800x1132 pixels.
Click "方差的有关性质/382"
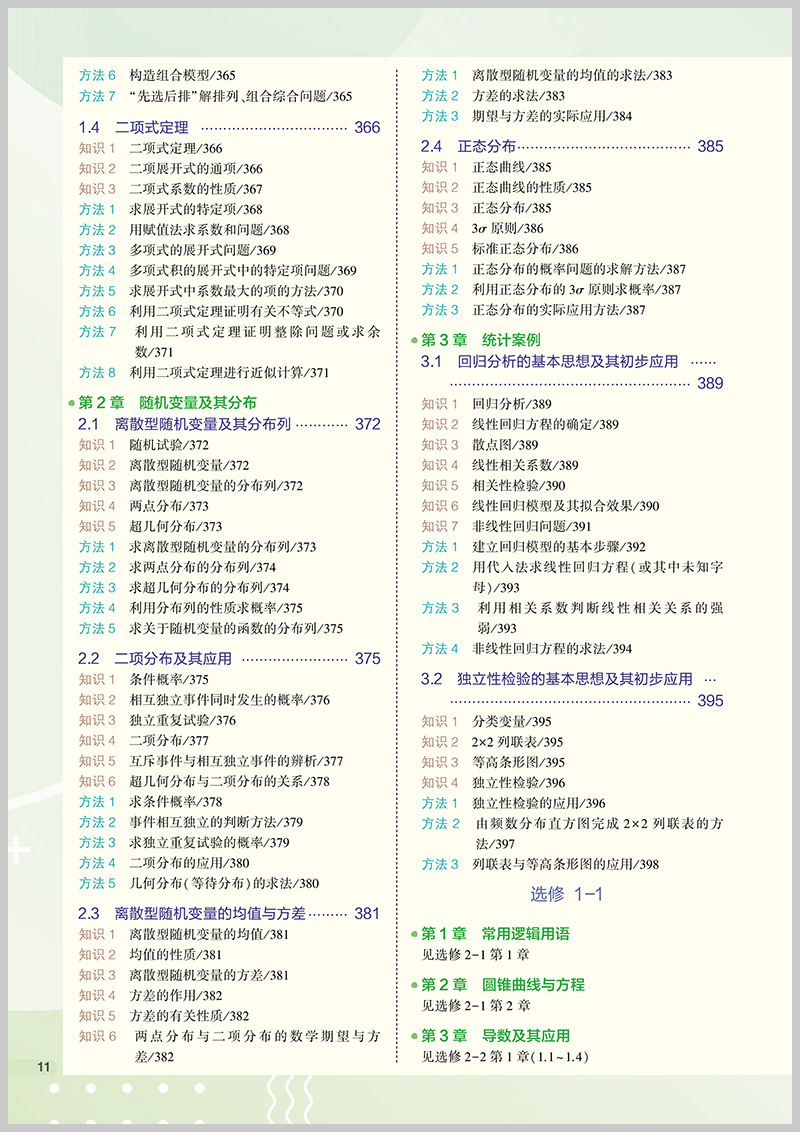coord(189,1016)
